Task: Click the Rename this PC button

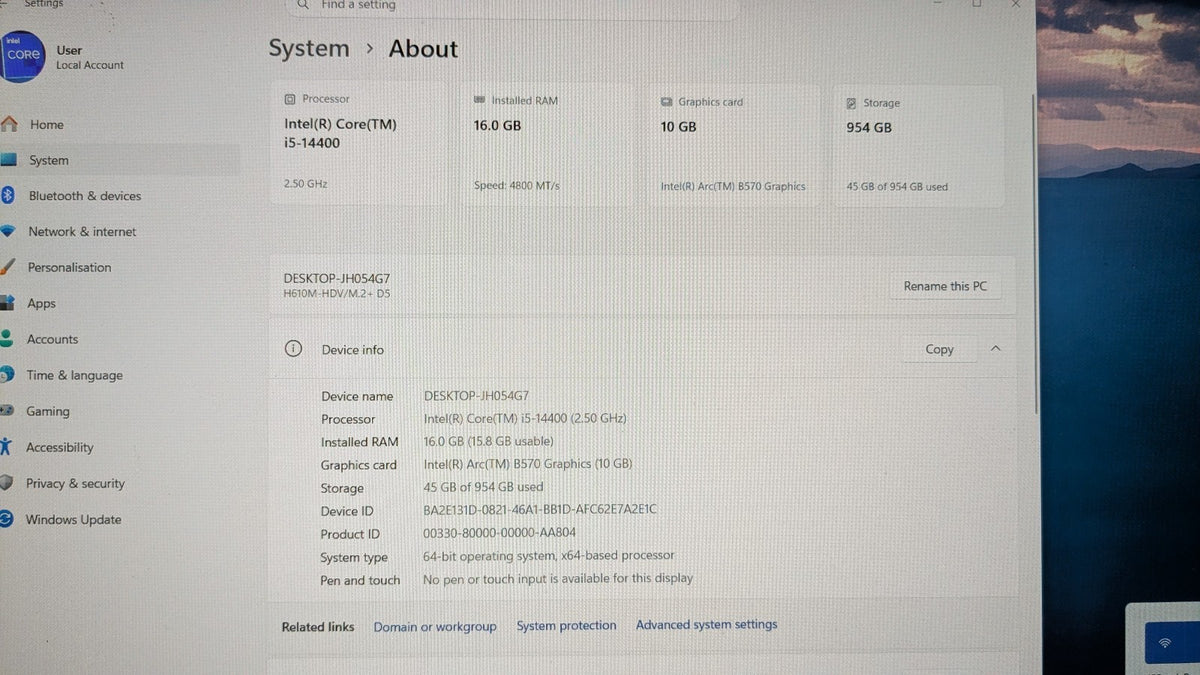Action: [945, 286]
